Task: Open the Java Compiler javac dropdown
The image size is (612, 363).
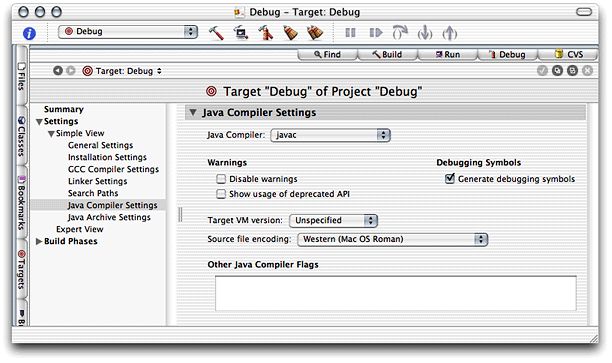Action: (330, 135)
